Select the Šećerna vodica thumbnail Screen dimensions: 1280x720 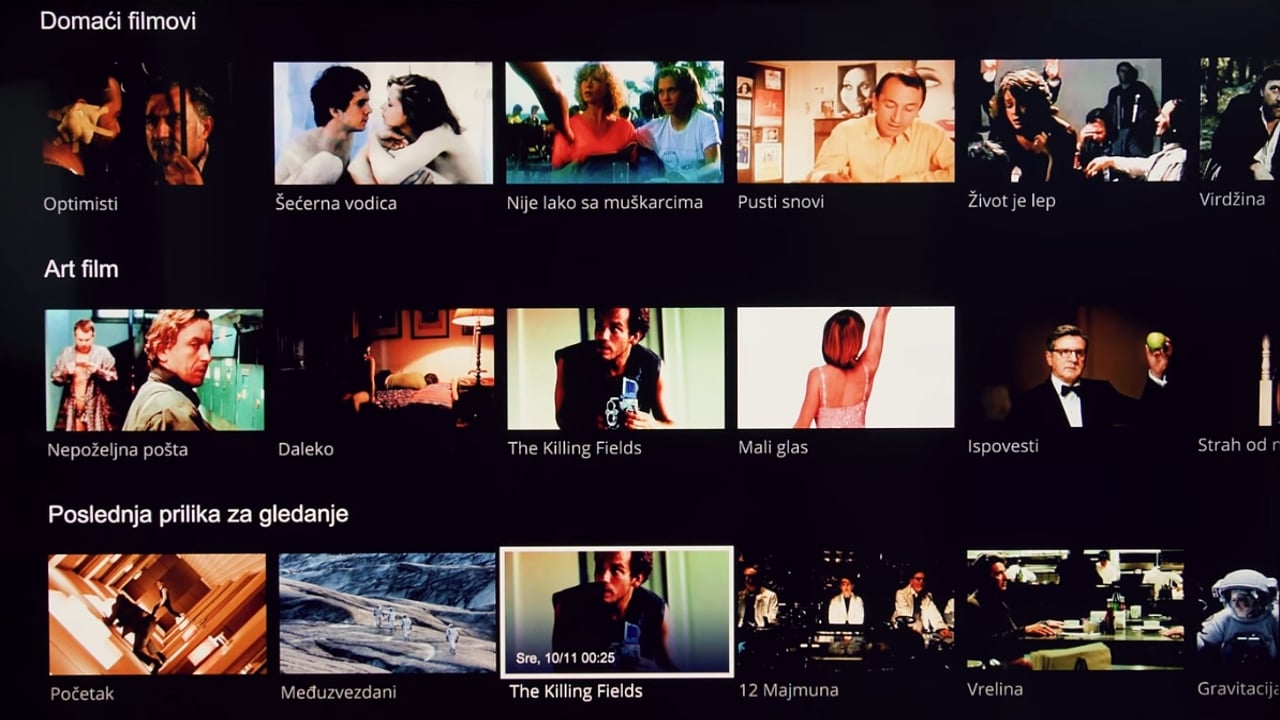(x=383, y=123)
